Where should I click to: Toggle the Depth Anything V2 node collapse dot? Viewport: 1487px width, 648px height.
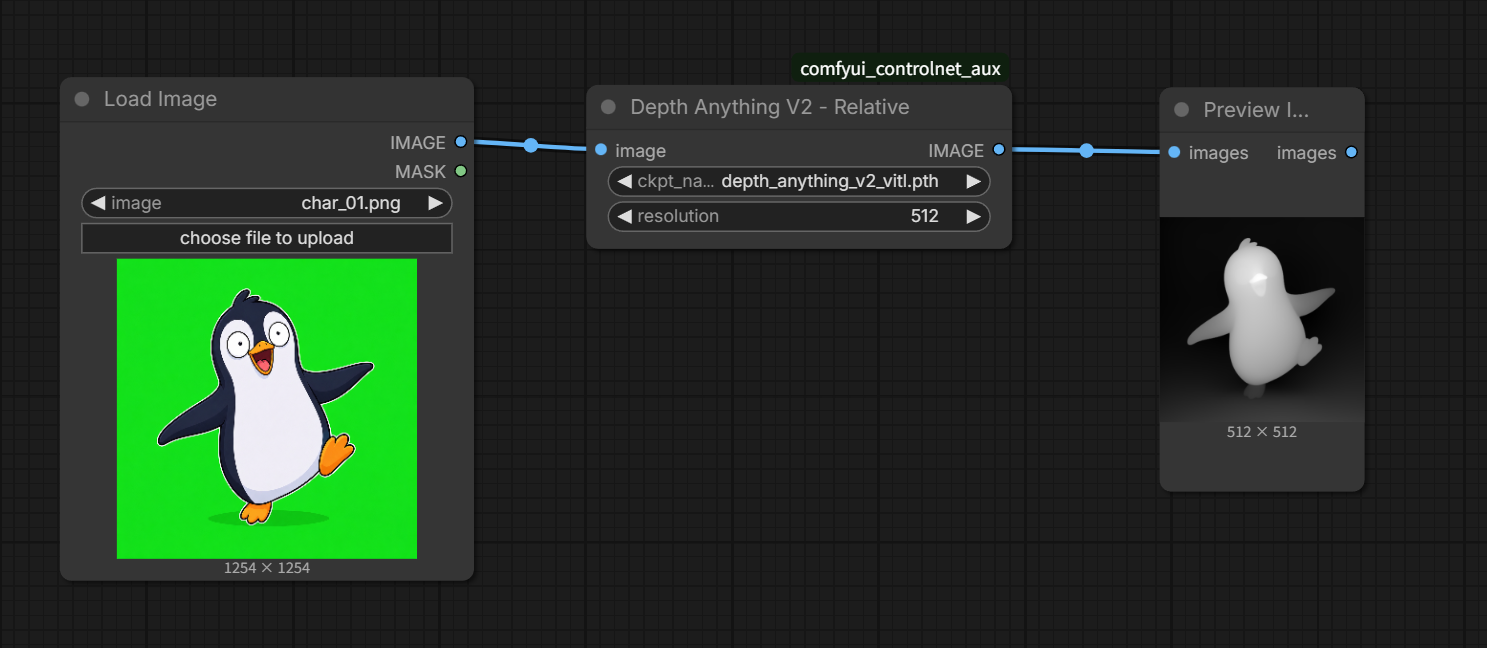pos(608,107)
